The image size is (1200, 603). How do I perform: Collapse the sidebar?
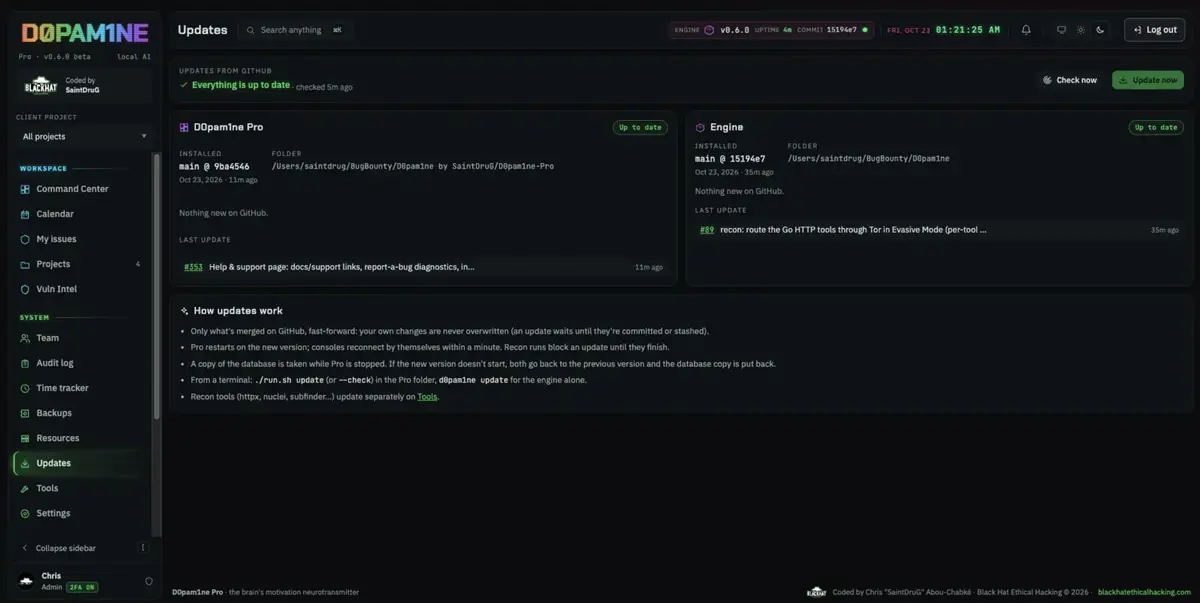point(66,548)
